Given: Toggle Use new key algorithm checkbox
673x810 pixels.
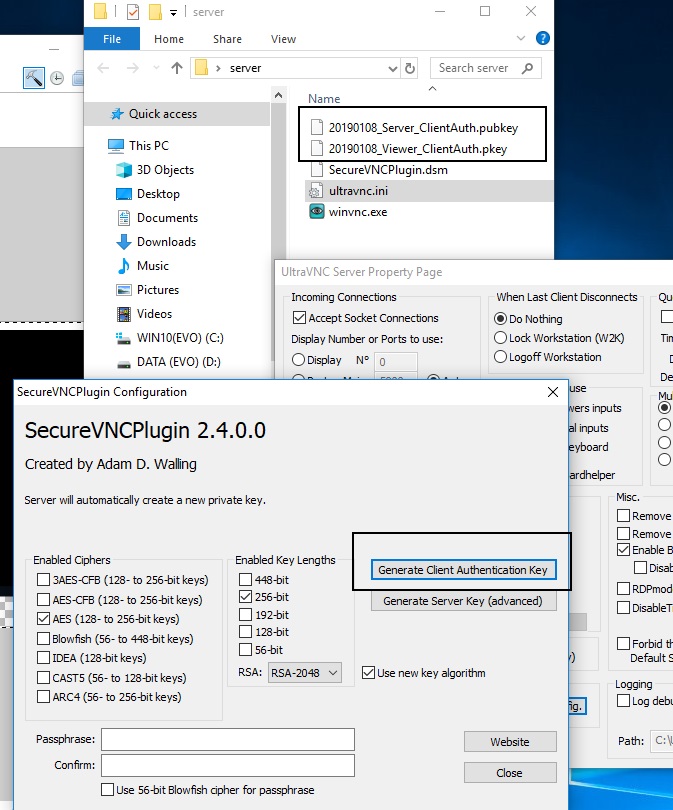Looking at the screenshot, I should (368, 673).
